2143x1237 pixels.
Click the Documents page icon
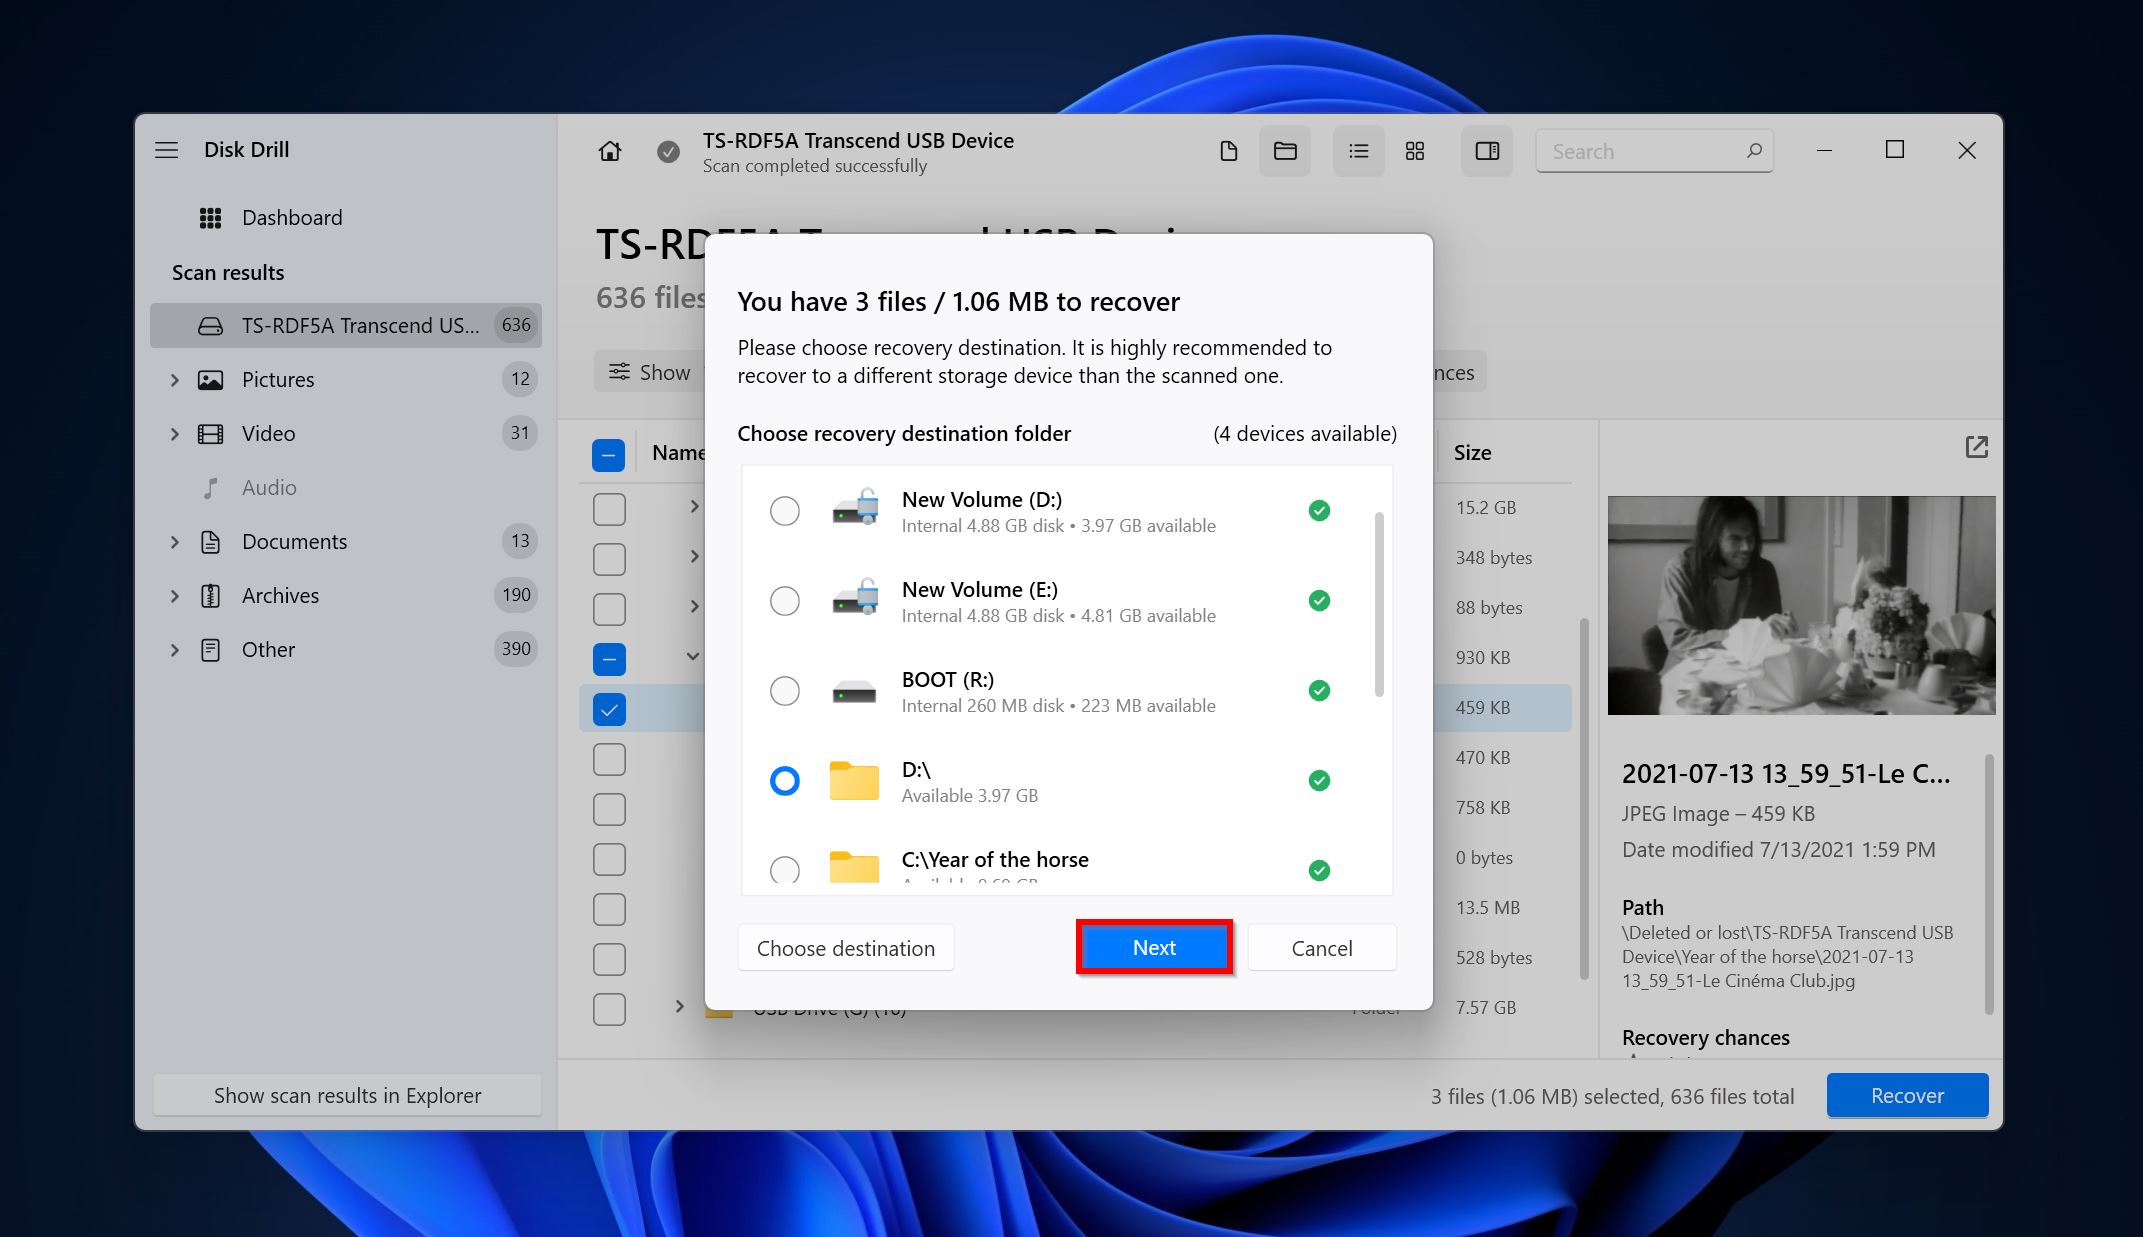click(210, 542)
